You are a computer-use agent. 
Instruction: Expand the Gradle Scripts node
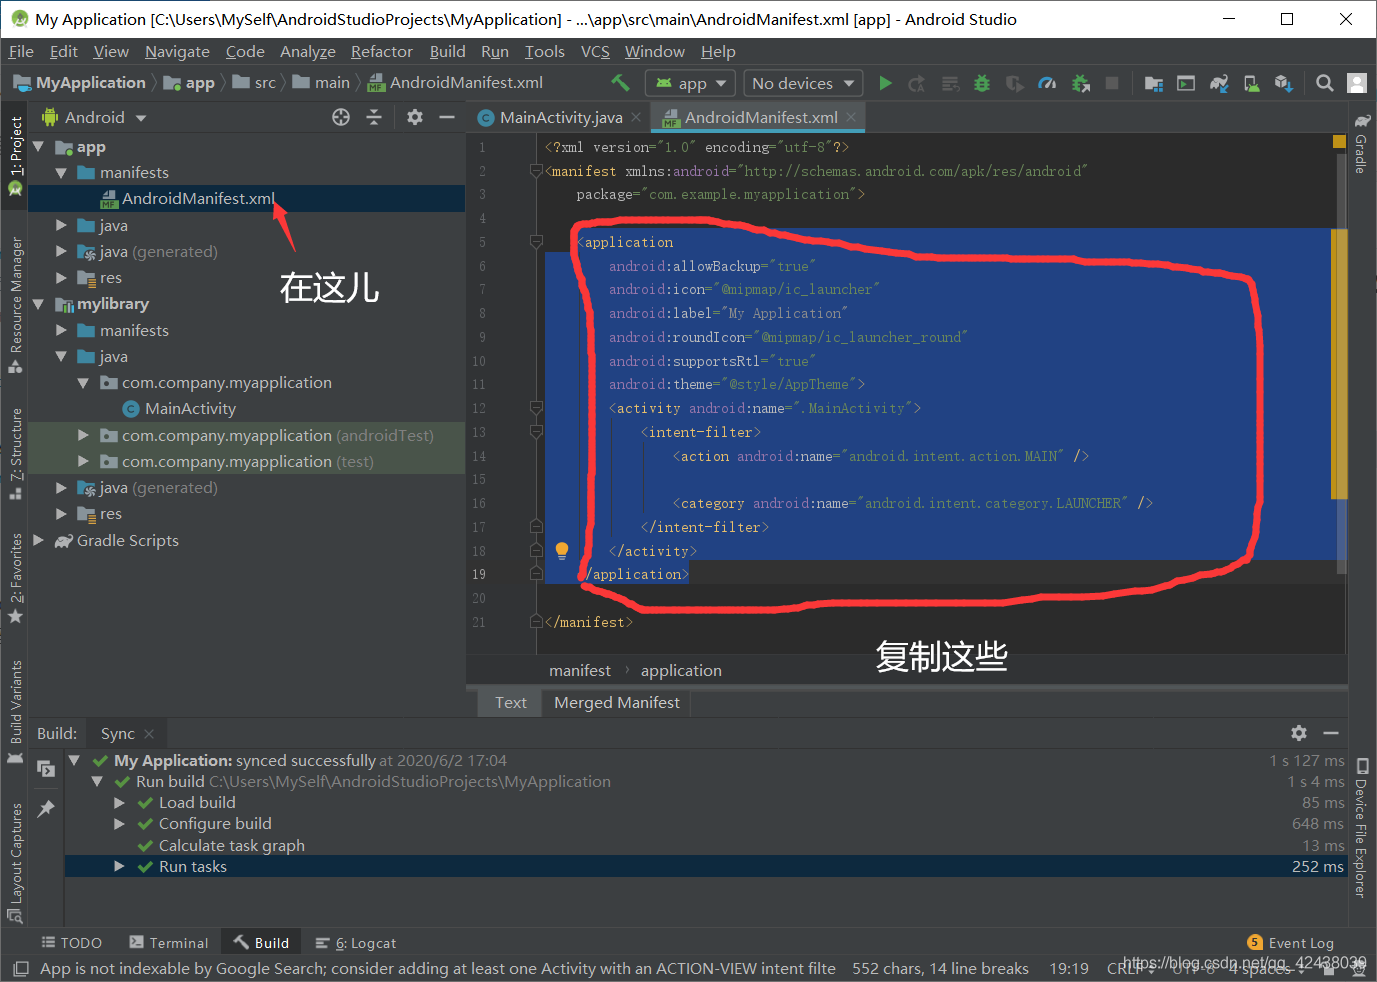[39, 540]
